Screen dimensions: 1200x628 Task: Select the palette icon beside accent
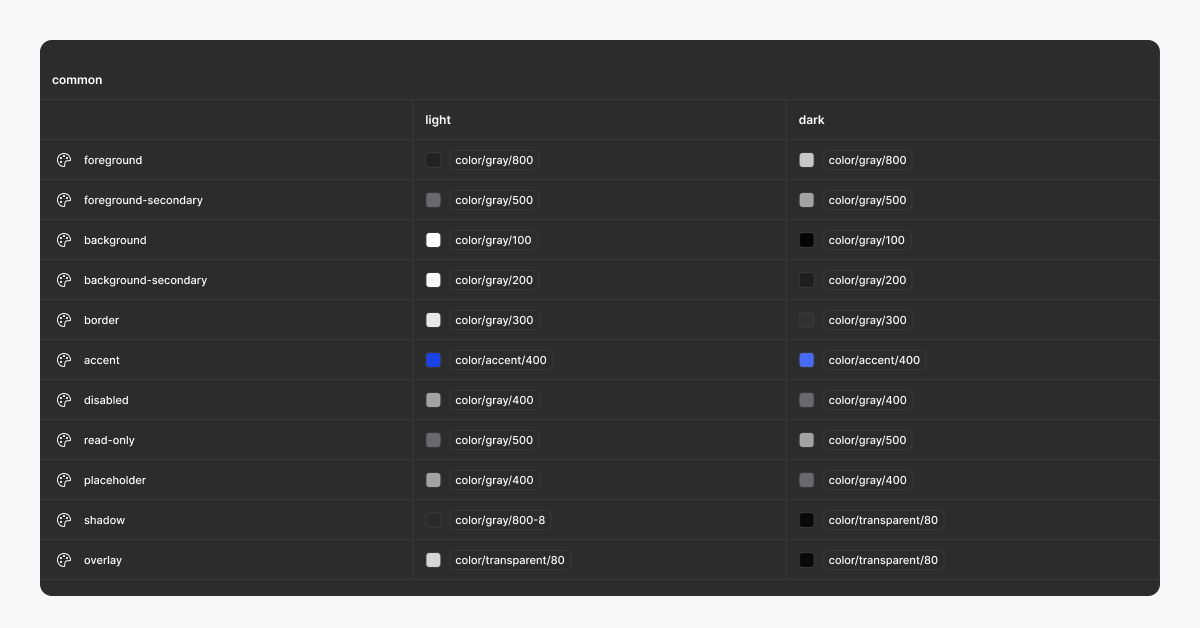coord(64,360)
